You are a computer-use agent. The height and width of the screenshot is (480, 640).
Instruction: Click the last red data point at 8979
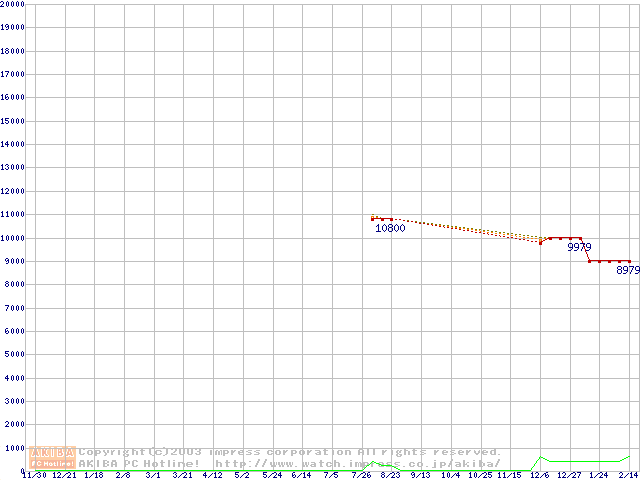[x=629, y=261]
